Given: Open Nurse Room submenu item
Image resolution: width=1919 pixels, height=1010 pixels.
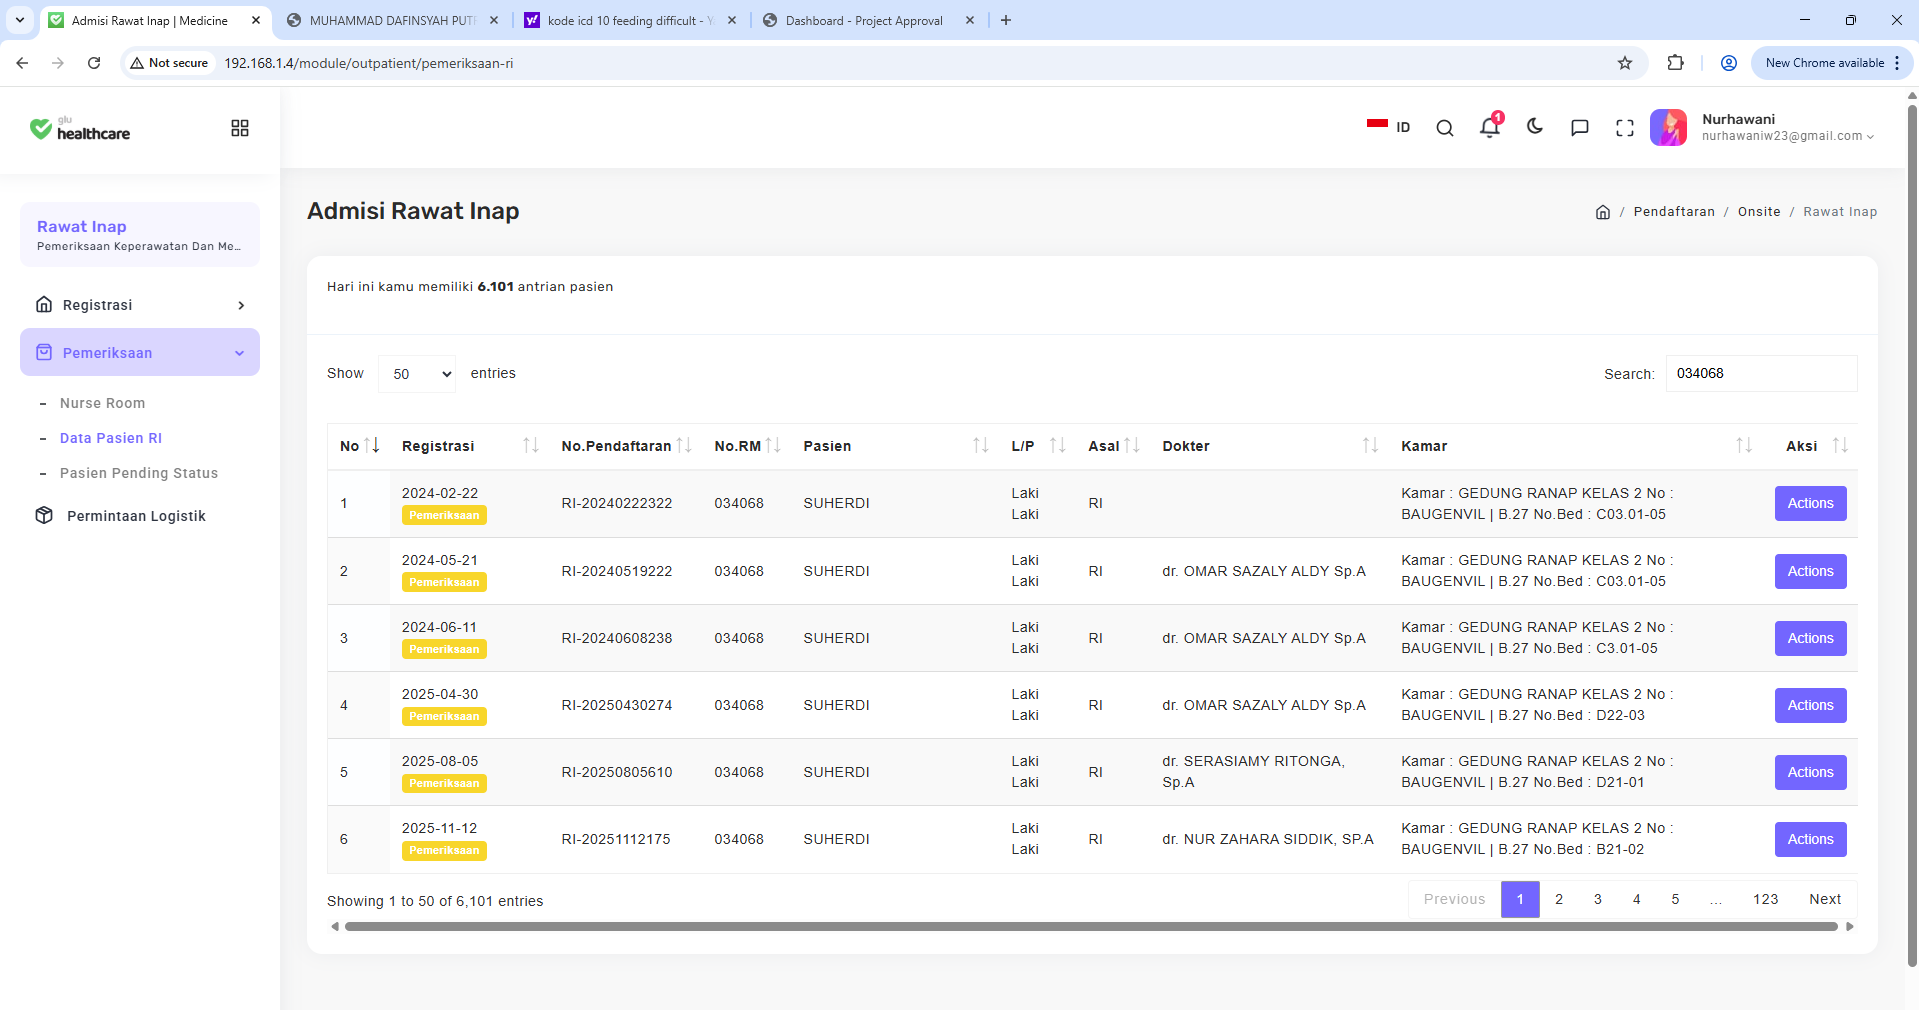Looking at the screenshot, I should (102, 403).
